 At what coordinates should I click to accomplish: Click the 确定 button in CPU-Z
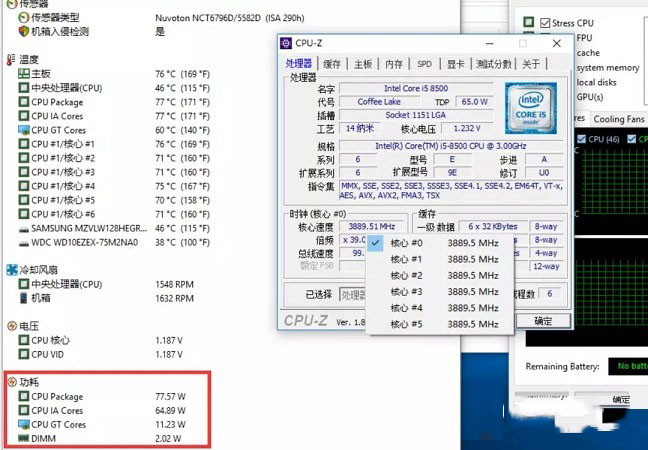(543, 321)
